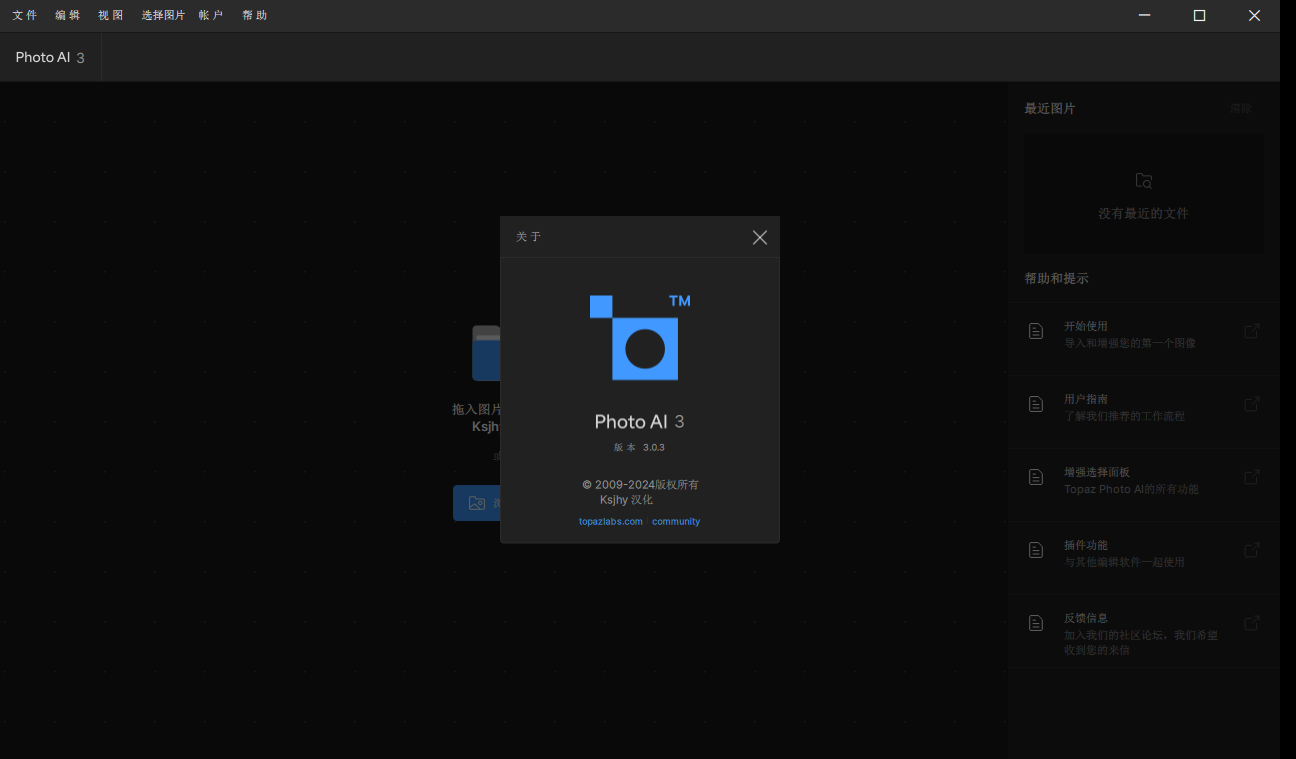
Task: Open the 帐户 menu
Action: pos(211,15)
